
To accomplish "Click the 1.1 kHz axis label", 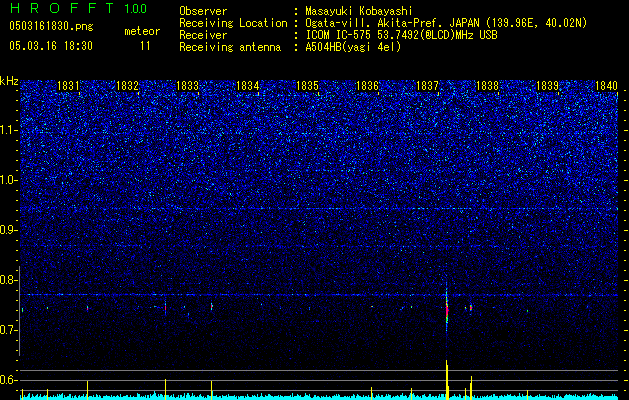I will pos(9,130).
